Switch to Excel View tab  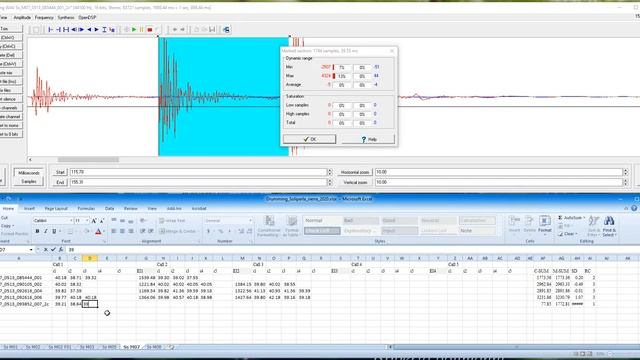point(152,209)
